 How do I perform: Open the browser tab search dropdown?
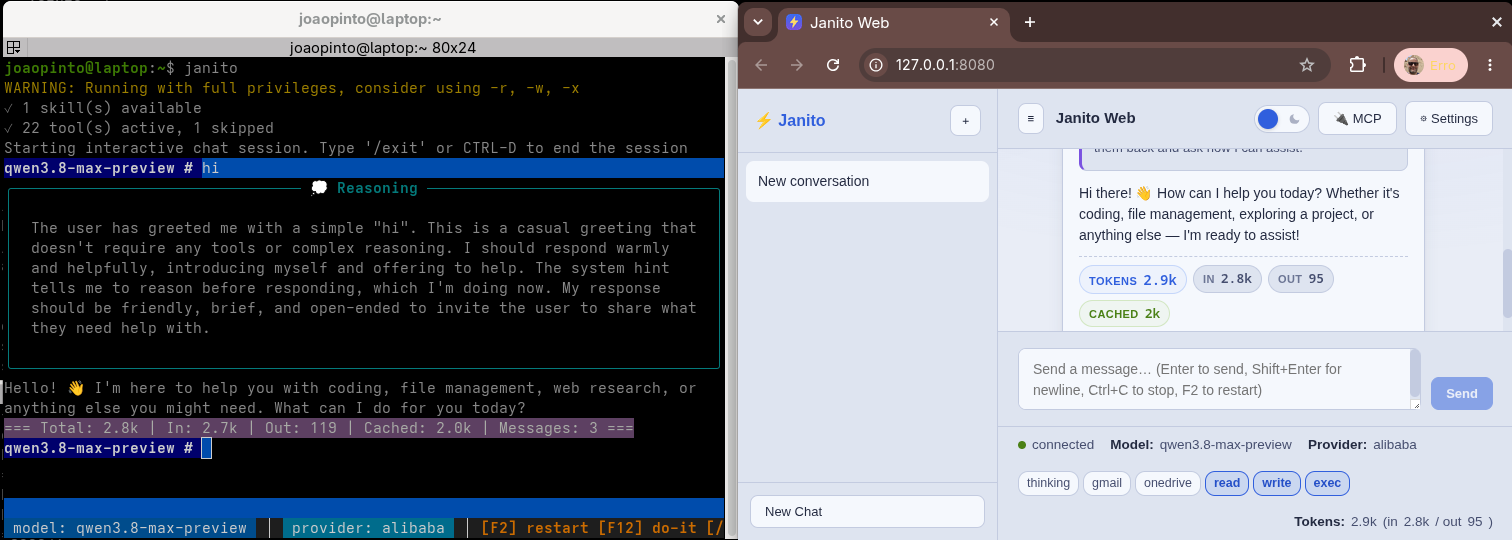point(758,21)
